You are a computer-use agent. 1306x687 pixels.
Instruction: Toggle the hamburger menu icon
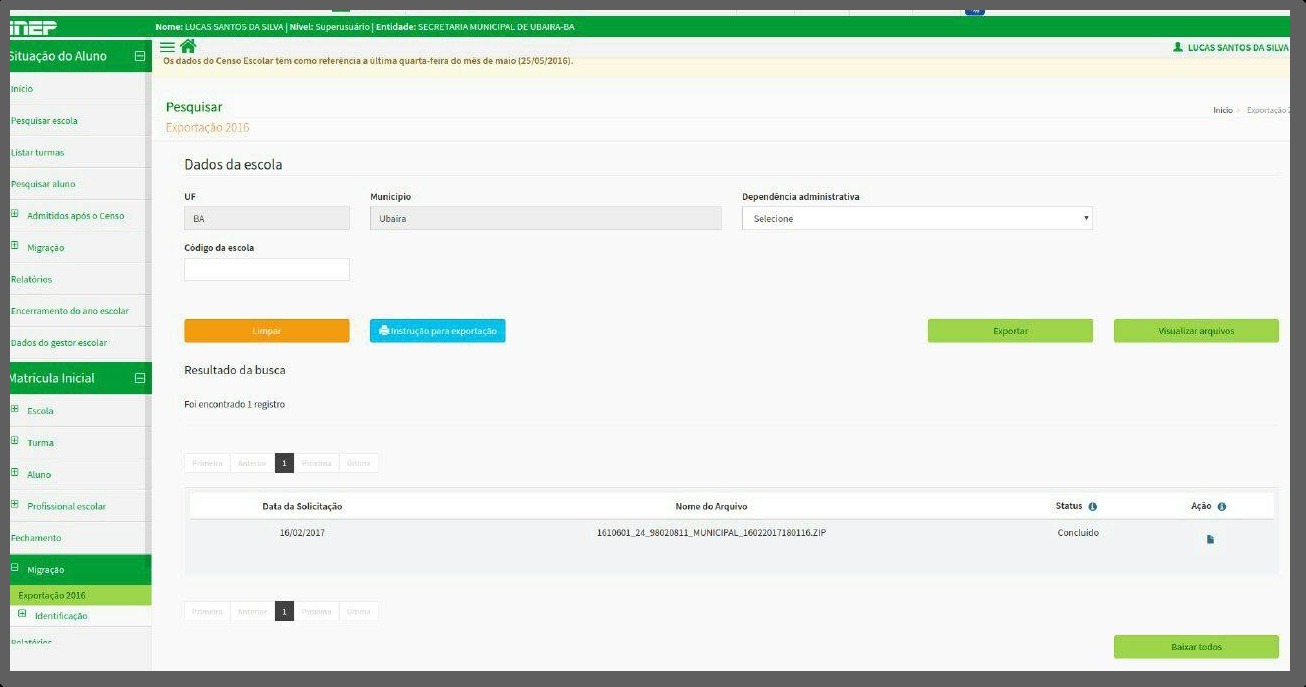(167, 47)
